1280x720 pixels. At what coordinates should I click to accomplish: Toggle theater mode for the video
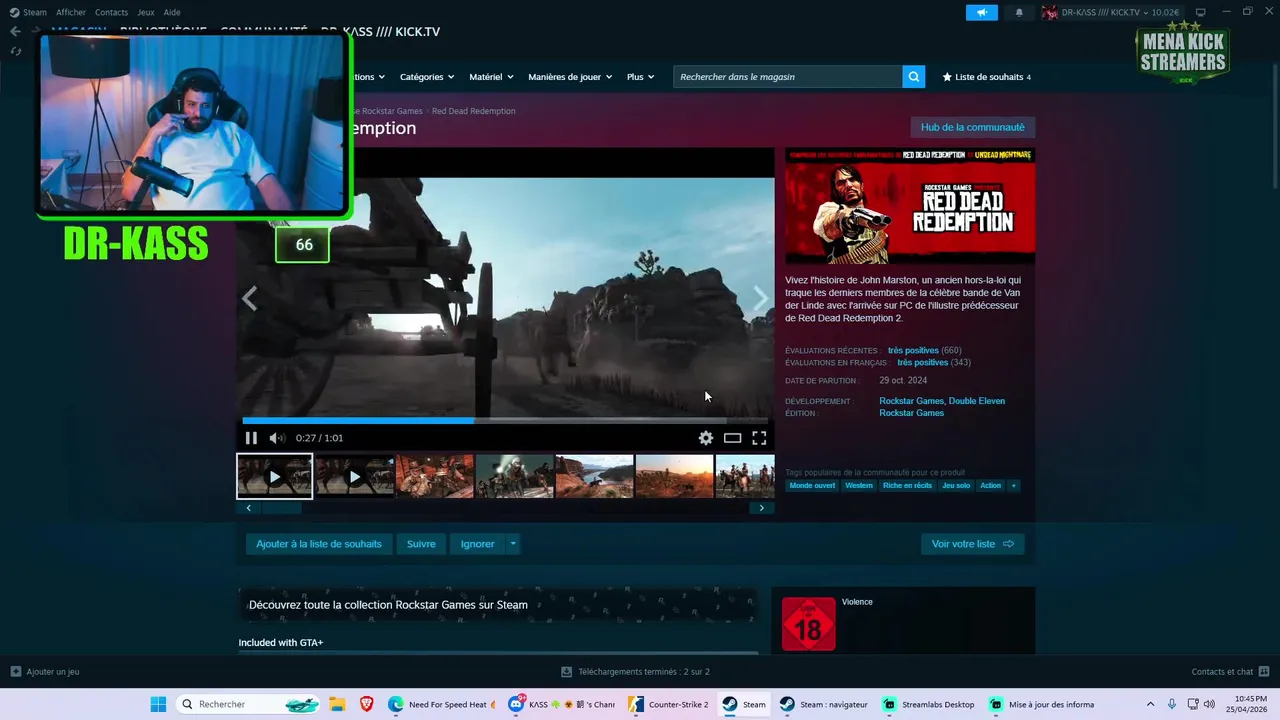733,438
